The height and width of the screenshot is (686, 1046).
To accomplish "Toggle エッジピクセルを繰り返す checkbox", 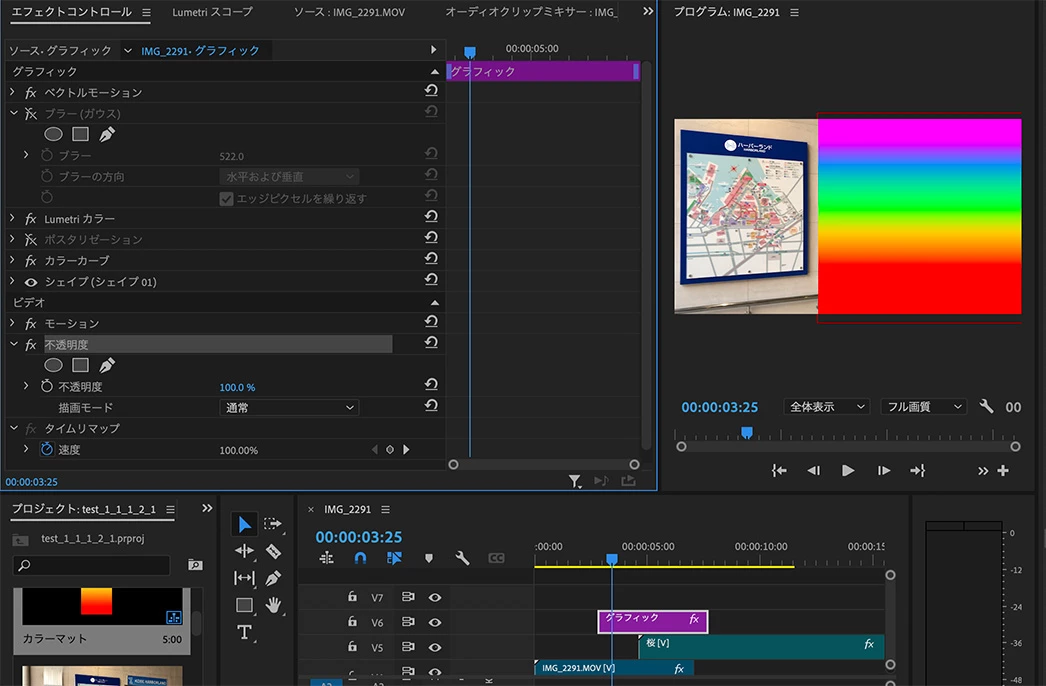I will pyautogui.click(x=226, y=198).
